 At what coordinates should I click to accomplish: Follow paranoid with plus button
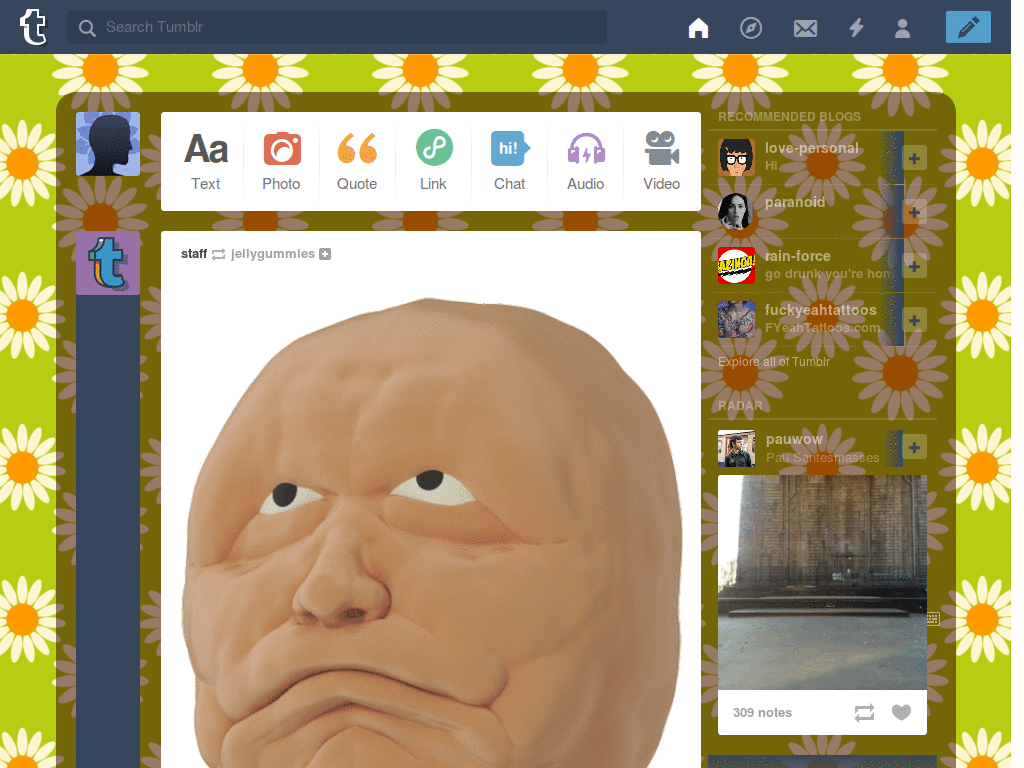tap(914, 212)
